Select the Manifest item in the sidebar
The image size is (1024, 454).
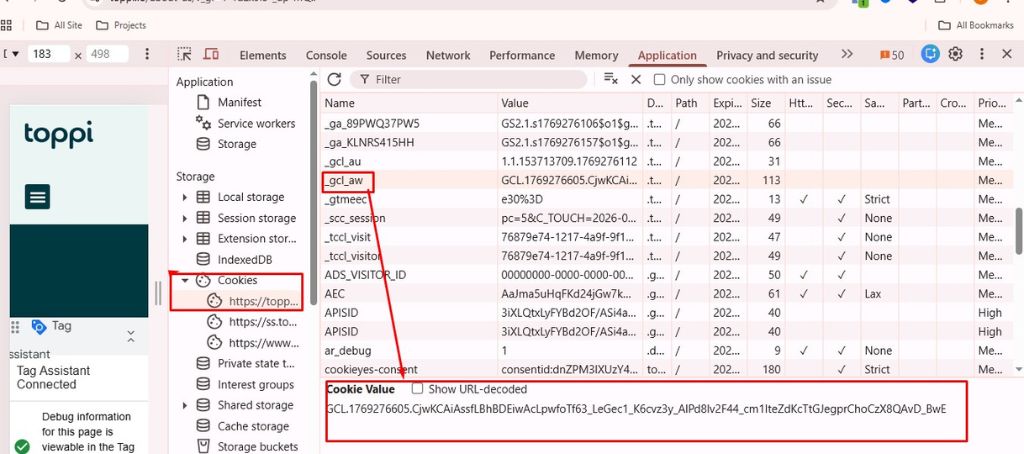239,102
